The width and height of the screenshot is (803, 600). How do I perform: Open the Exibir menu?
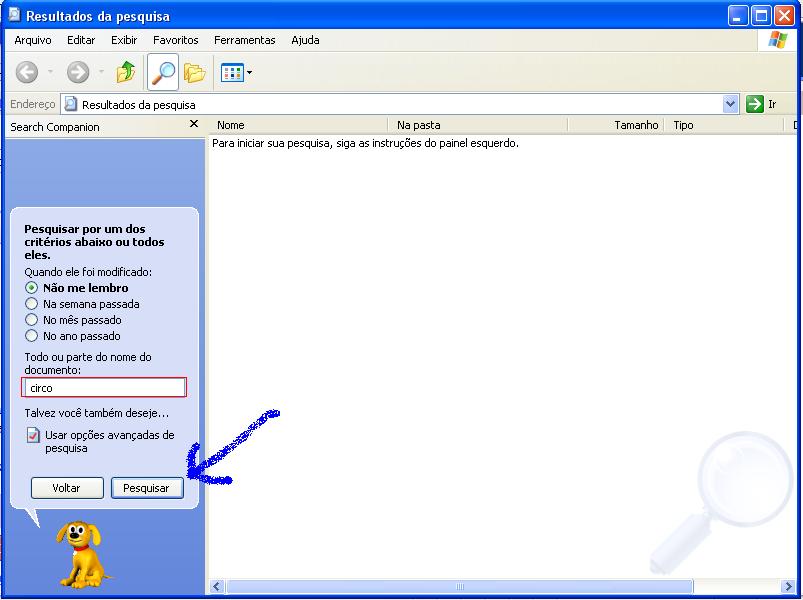(124, 40)
